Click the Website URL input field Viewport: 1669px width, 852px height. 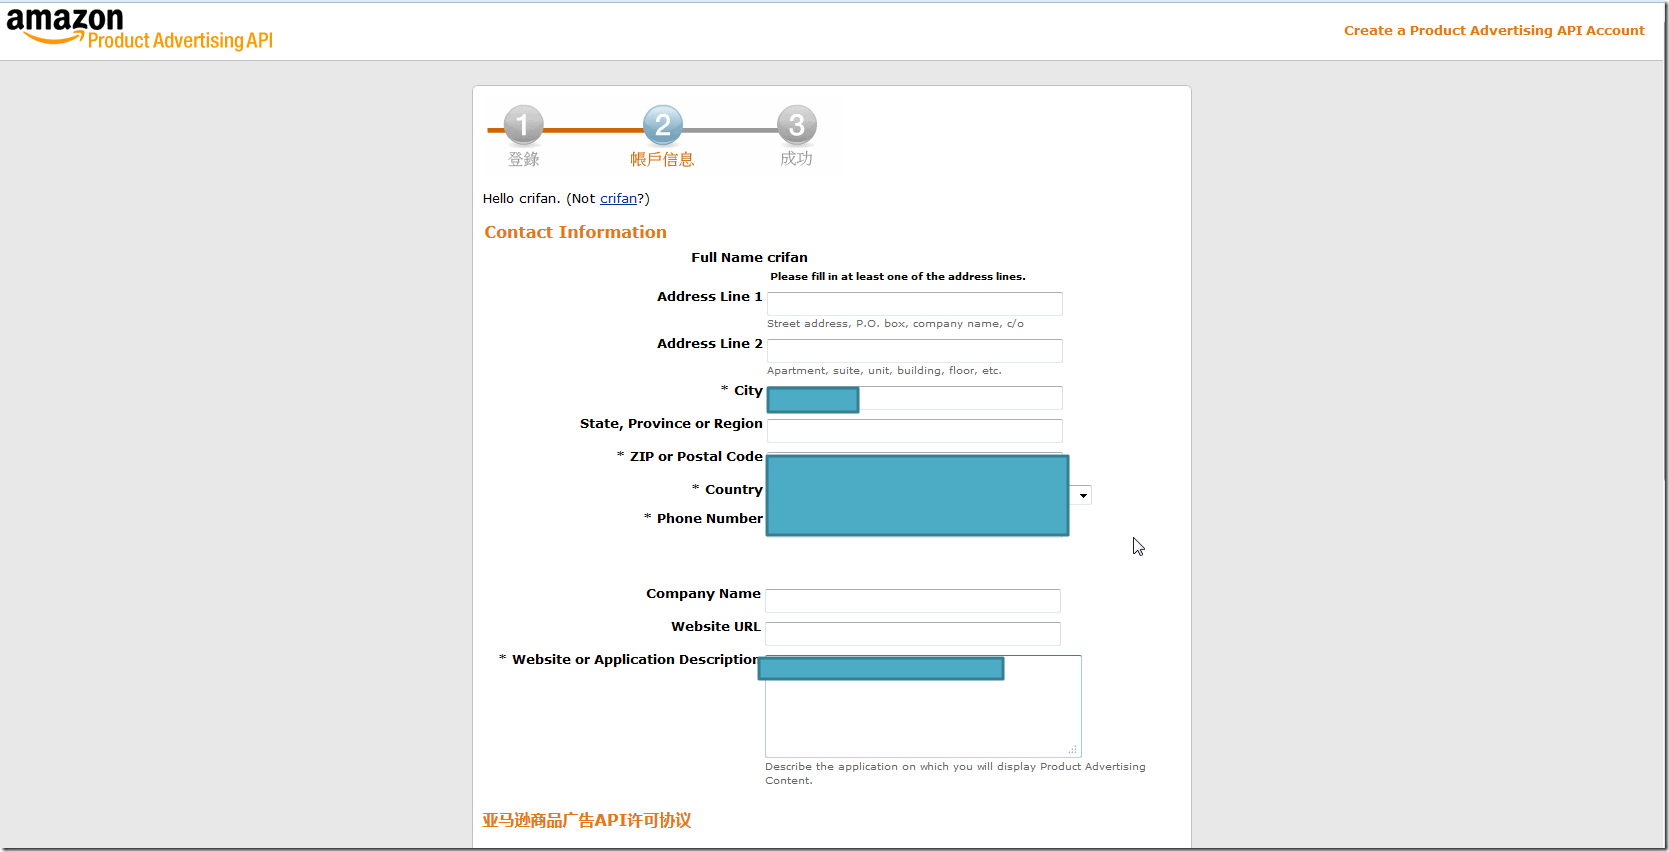912,634
